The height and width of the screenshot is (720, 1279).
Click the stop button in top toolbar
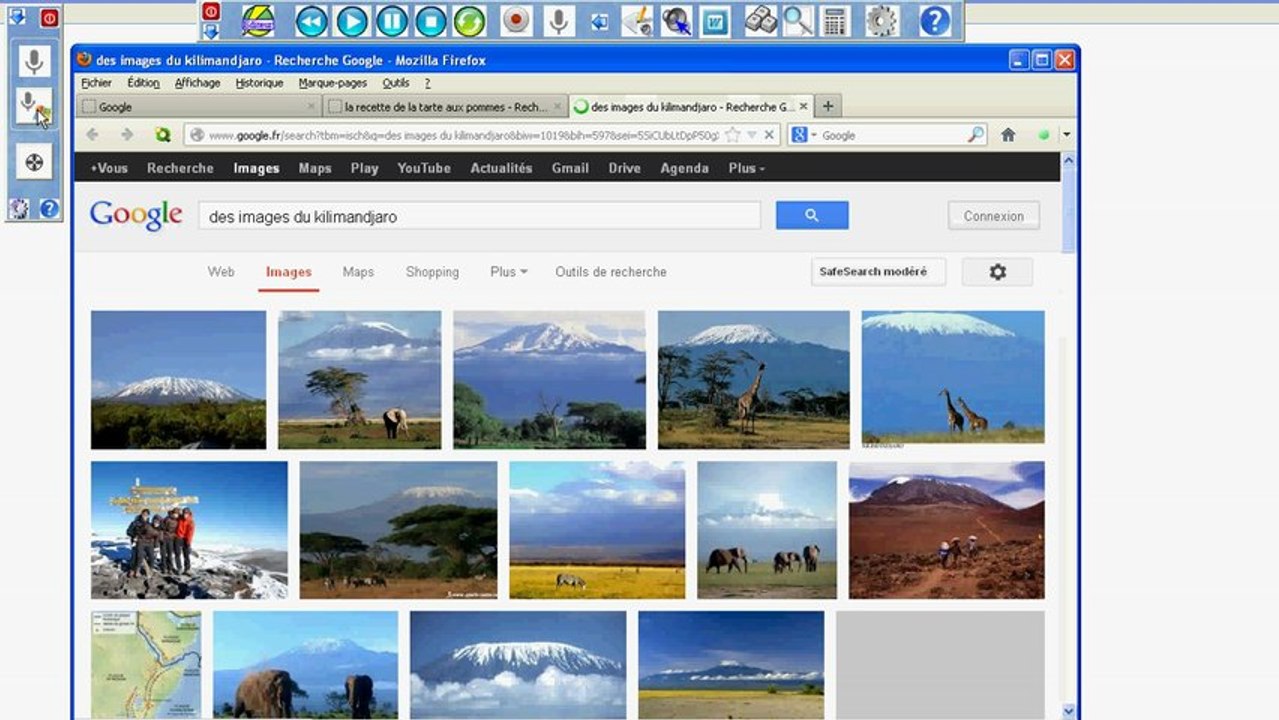[430, 20]
